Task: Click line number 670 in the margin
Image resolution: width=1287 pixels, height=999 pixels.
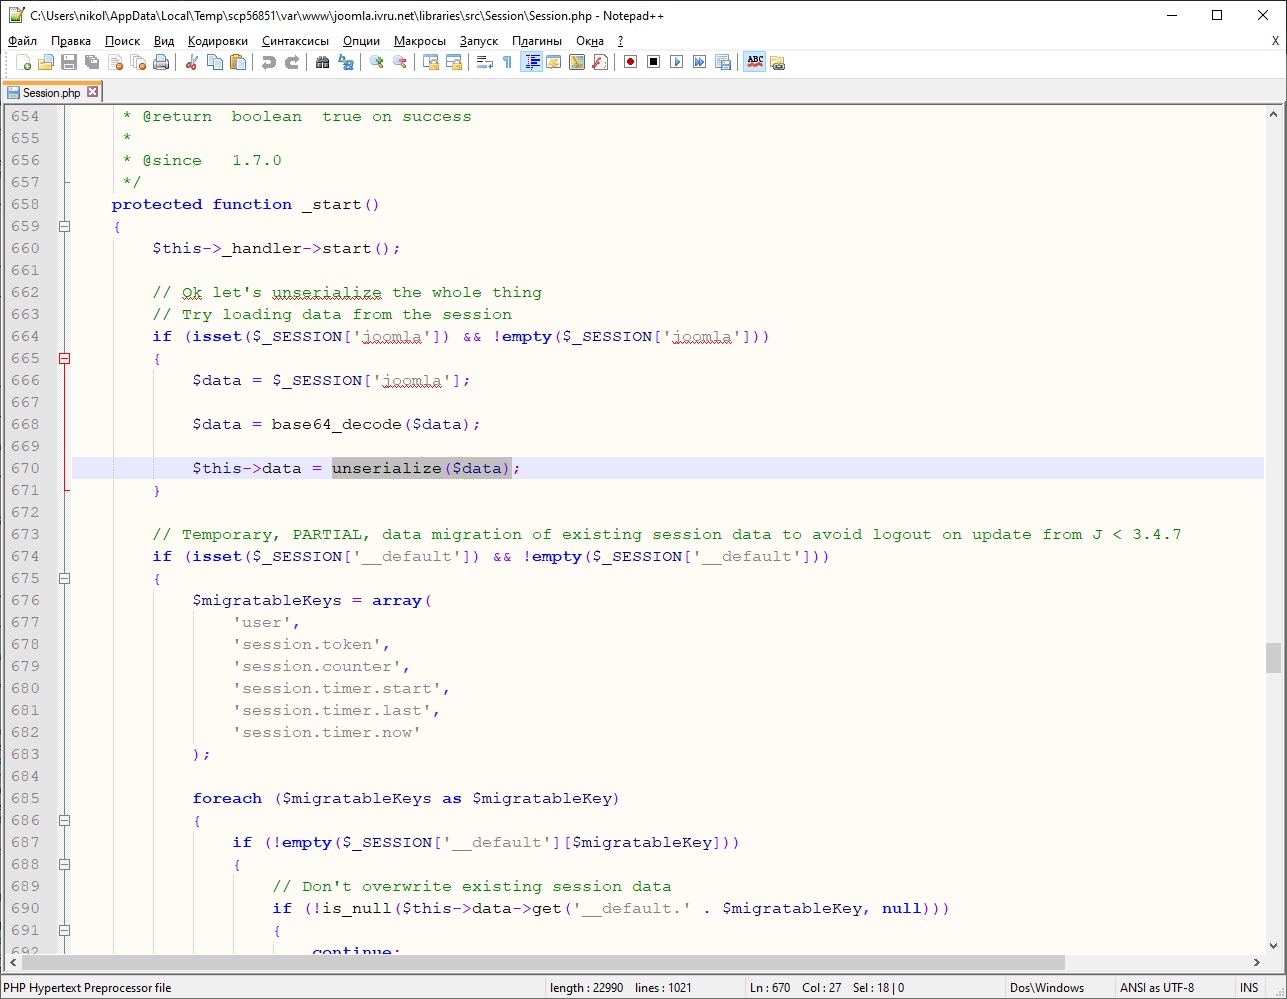Action: point(25,468)
